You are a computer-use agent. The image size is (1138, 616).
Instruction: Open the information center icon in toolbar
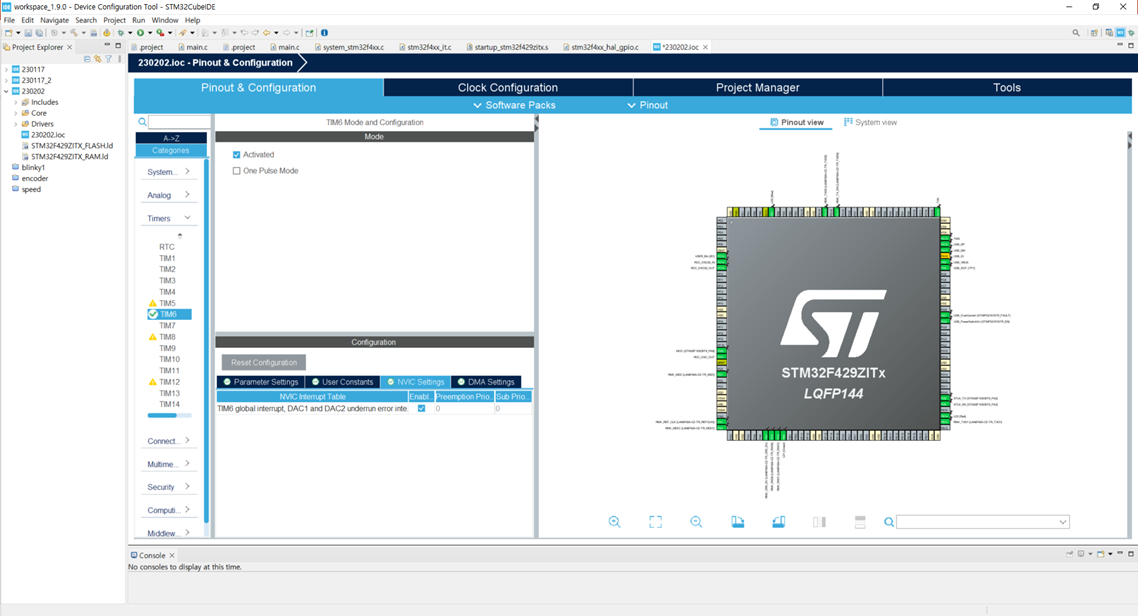pos(324,33)
